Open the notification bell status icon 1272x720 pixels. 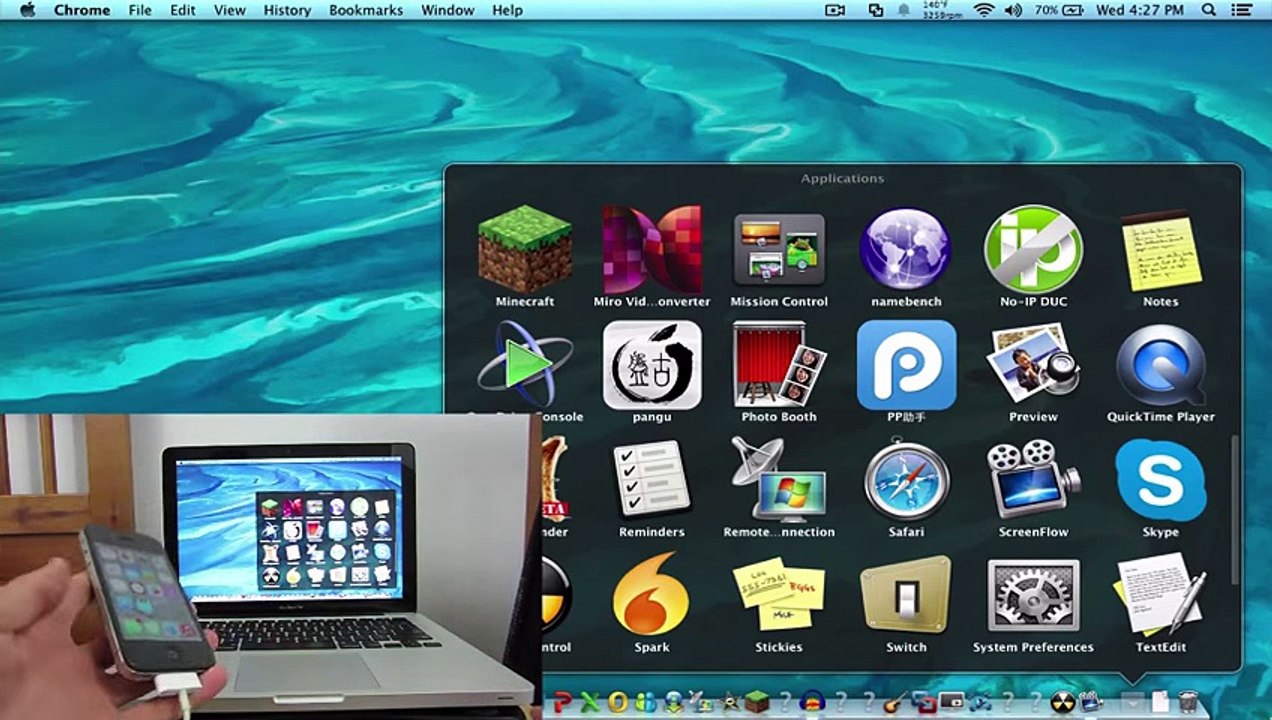(x=905, y=10)
